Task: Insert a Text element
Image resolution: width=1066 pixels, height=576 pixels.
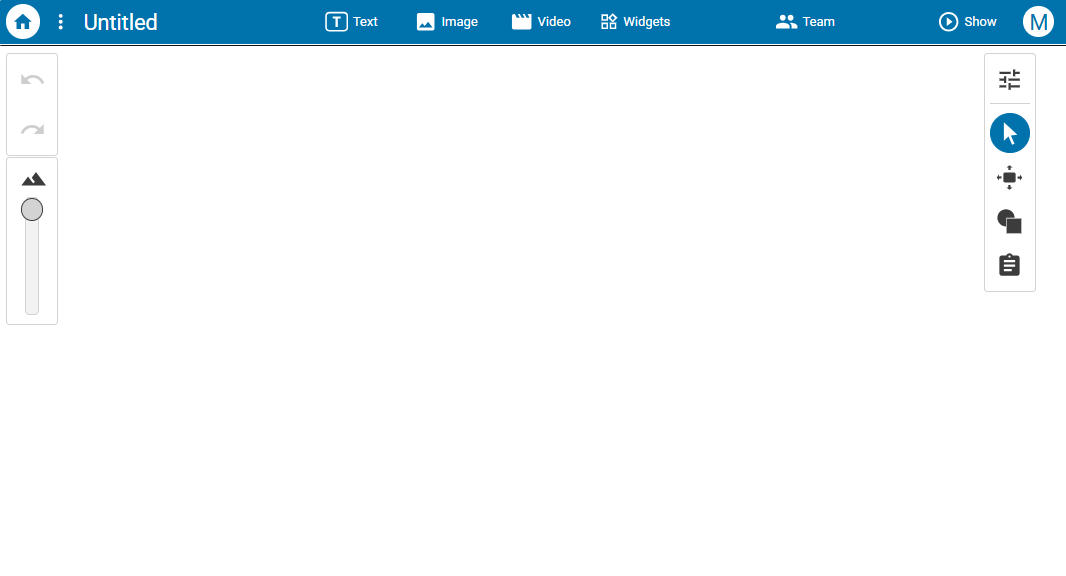Action: 351,21
